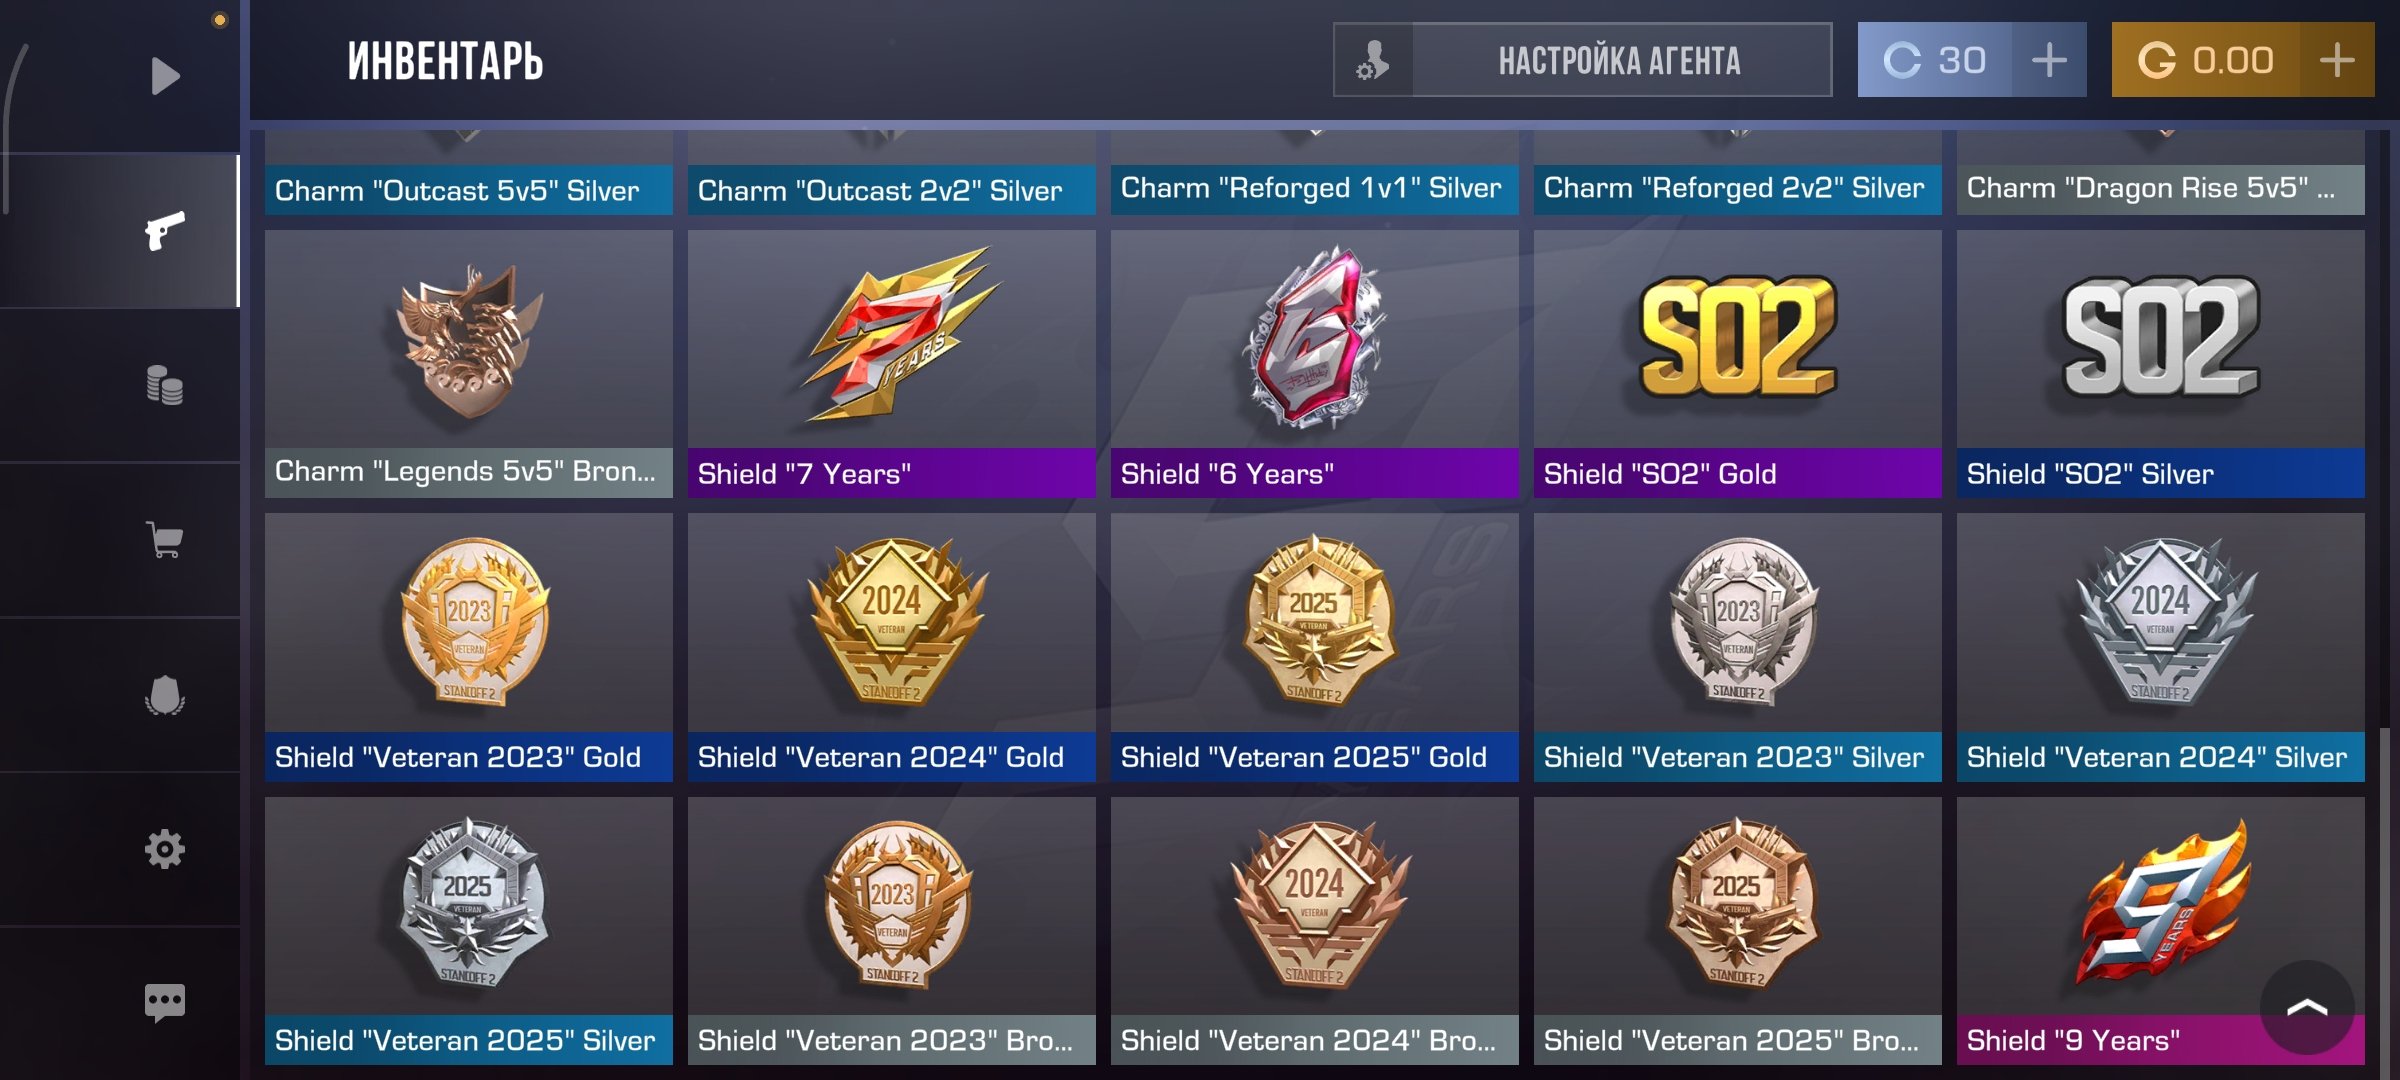Viewport: 2400px width, 1080px height.
Task: Select Shield "7 Years" item
Action: [x=892, y=364]
